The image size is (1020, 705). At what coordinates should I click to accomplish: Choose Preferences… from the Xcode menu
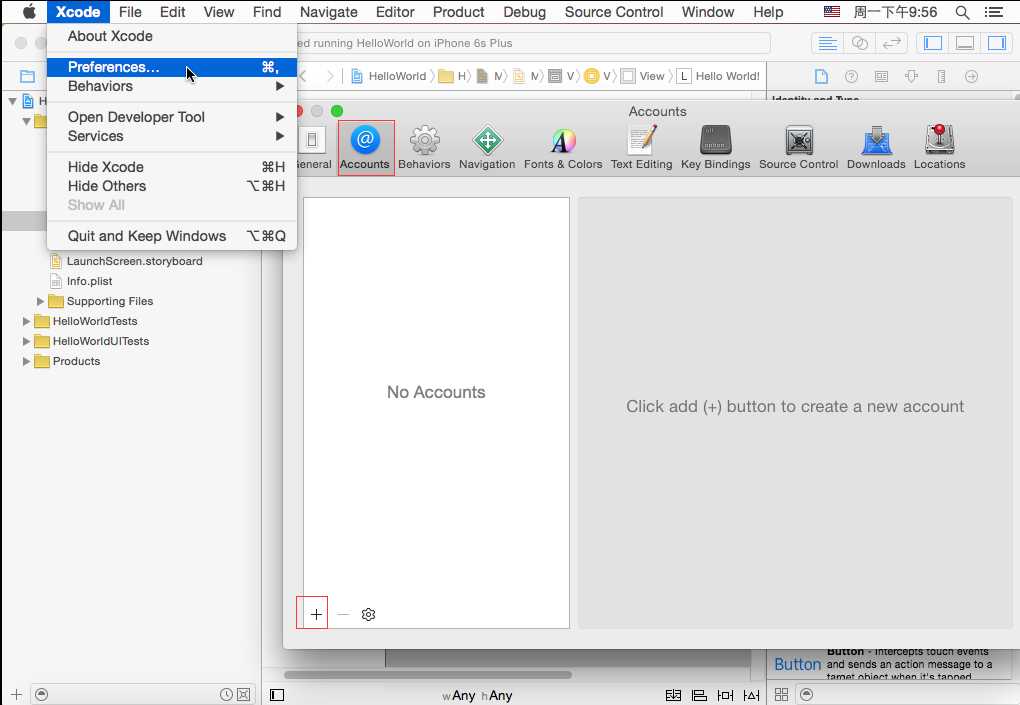[172, 67]
